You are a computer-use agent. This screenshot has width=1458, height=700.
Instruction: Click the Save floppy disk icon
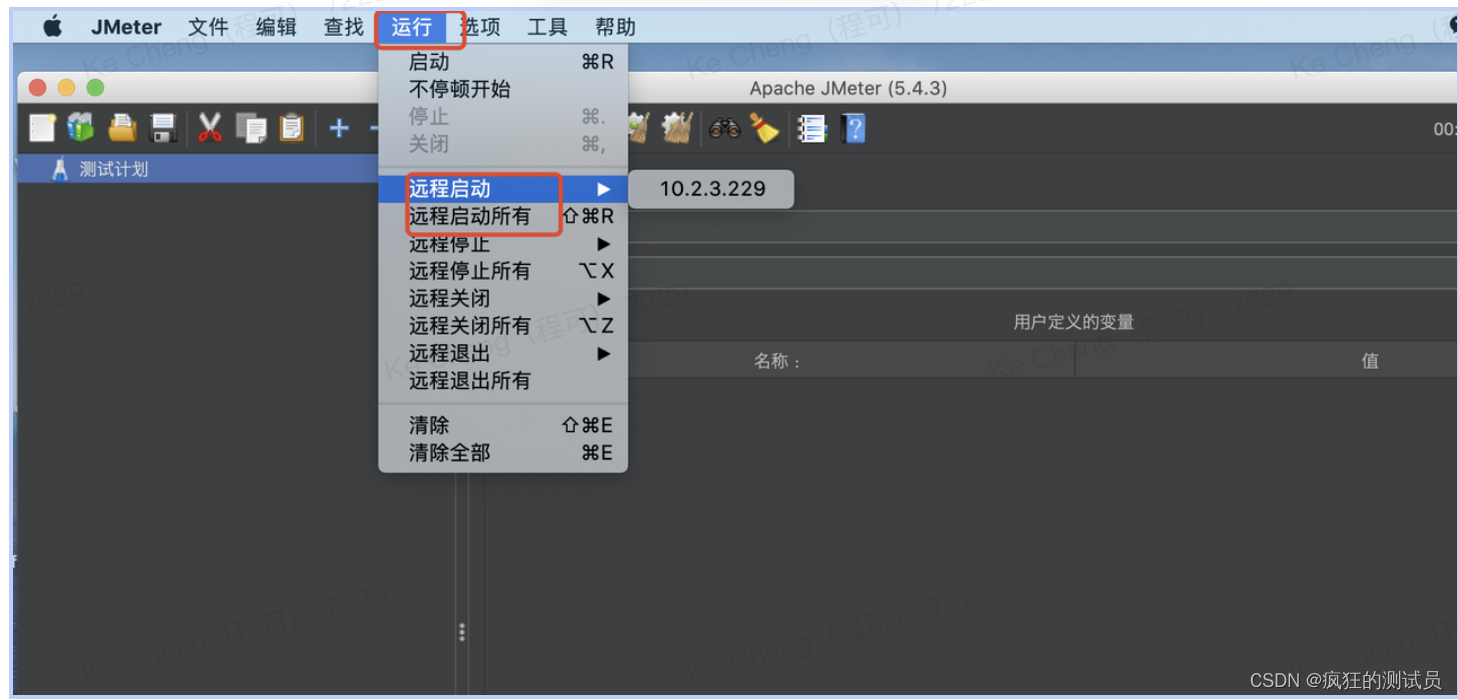163,128
